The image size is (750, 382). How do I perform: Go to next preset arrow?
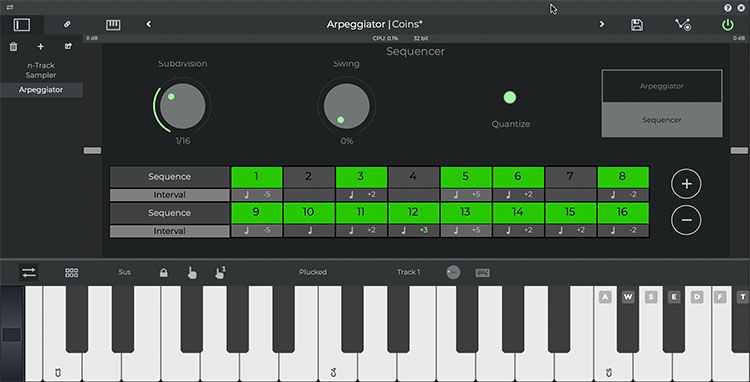point(602,24)
